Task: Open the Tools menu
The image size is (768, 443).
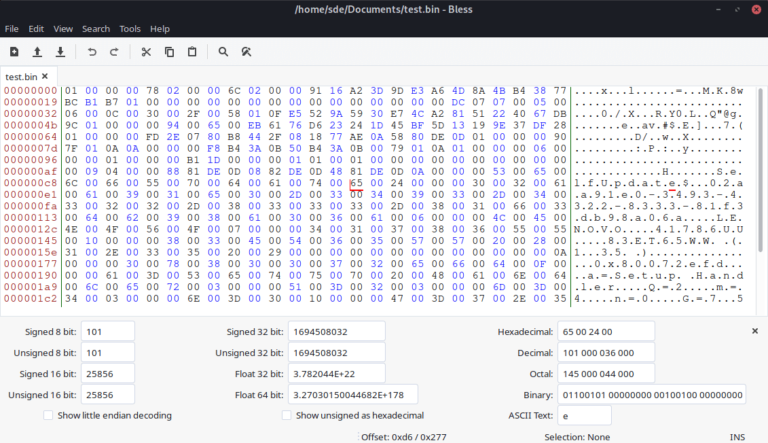Action: [x=130, y=29]
